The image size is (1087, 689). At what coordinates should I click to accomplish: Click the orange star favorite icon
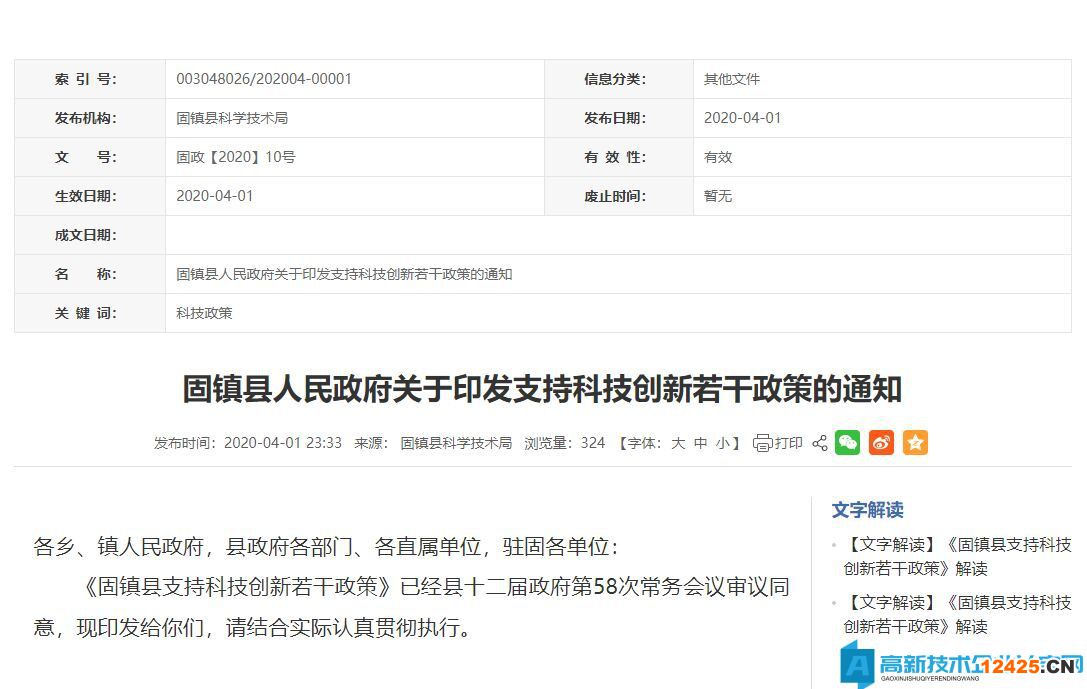click(x=915, y=442)
